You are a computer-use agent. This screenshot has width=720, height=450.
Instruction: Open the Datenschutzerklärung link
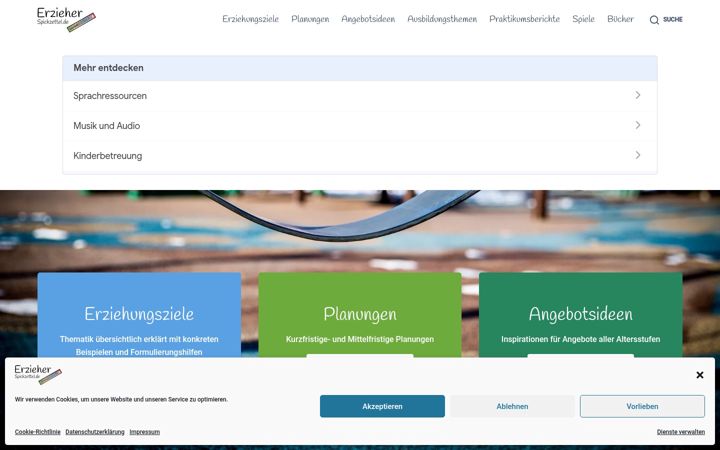[95, 432]
